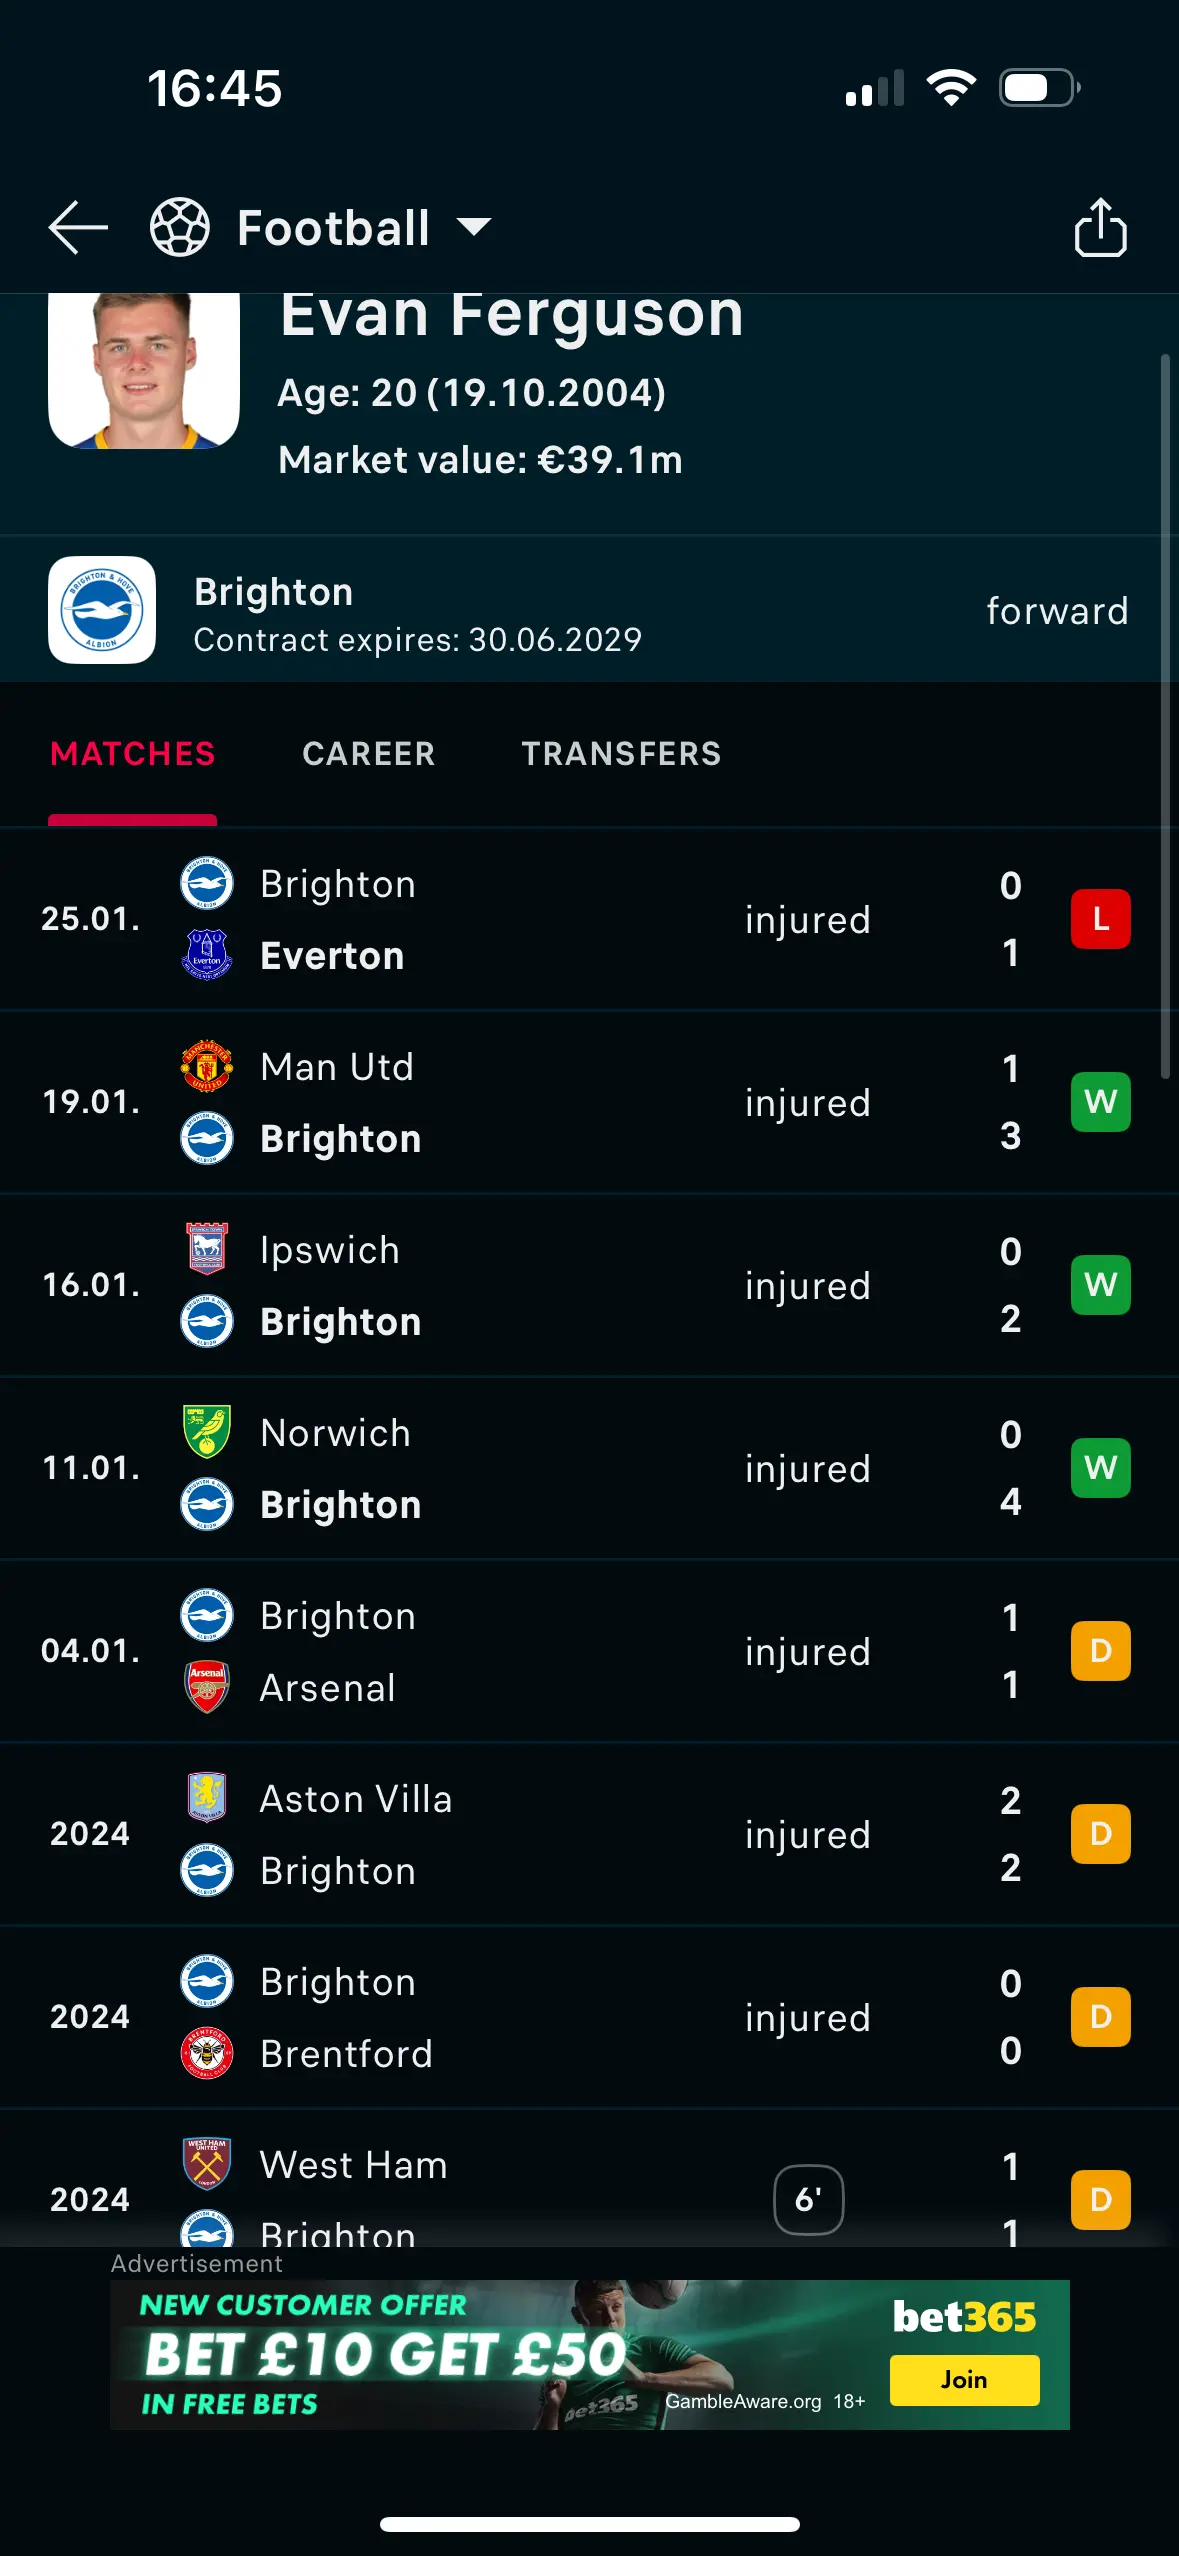Screen dimensions: 1179x2556
Task: Tap the Ipswich crest icon
Action: pos(207,1249)
